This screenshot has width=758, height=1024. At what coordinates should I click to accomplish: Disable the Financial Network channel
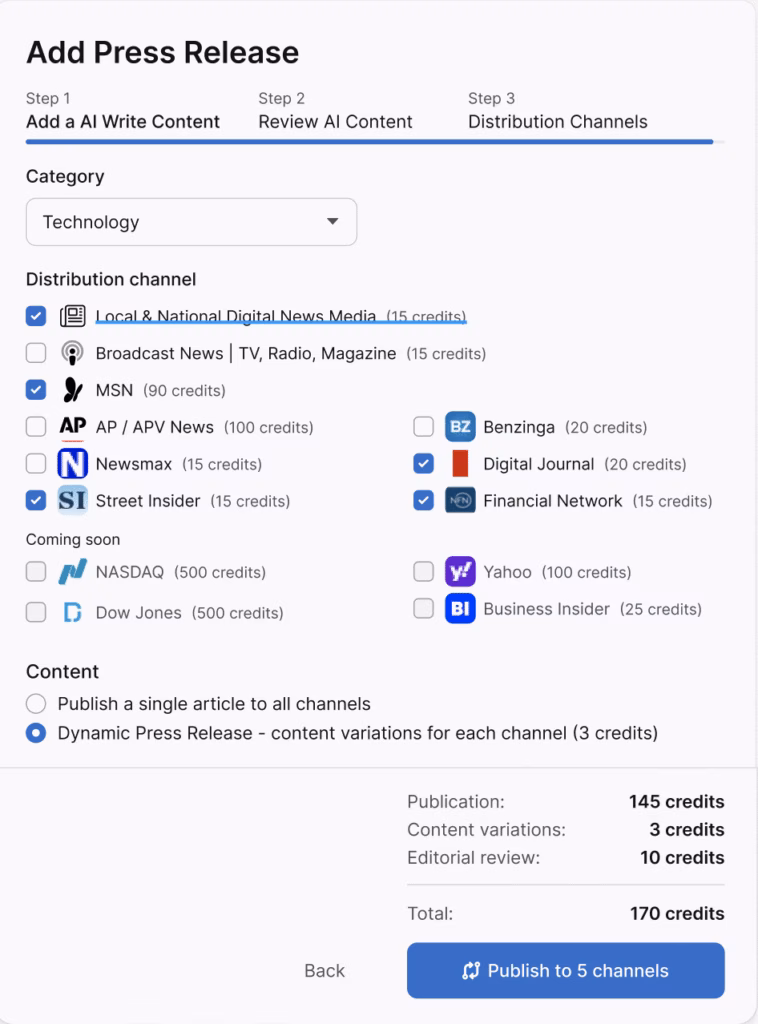[x=422, y=500]
